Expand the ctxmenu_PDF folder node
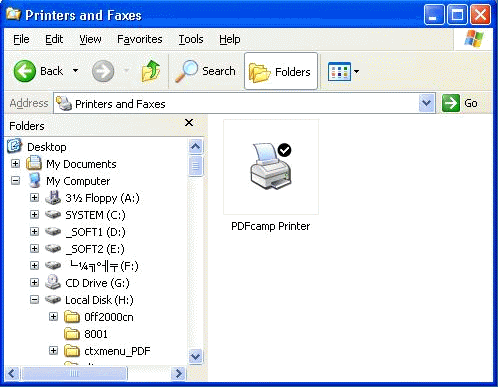 (53, 351)
